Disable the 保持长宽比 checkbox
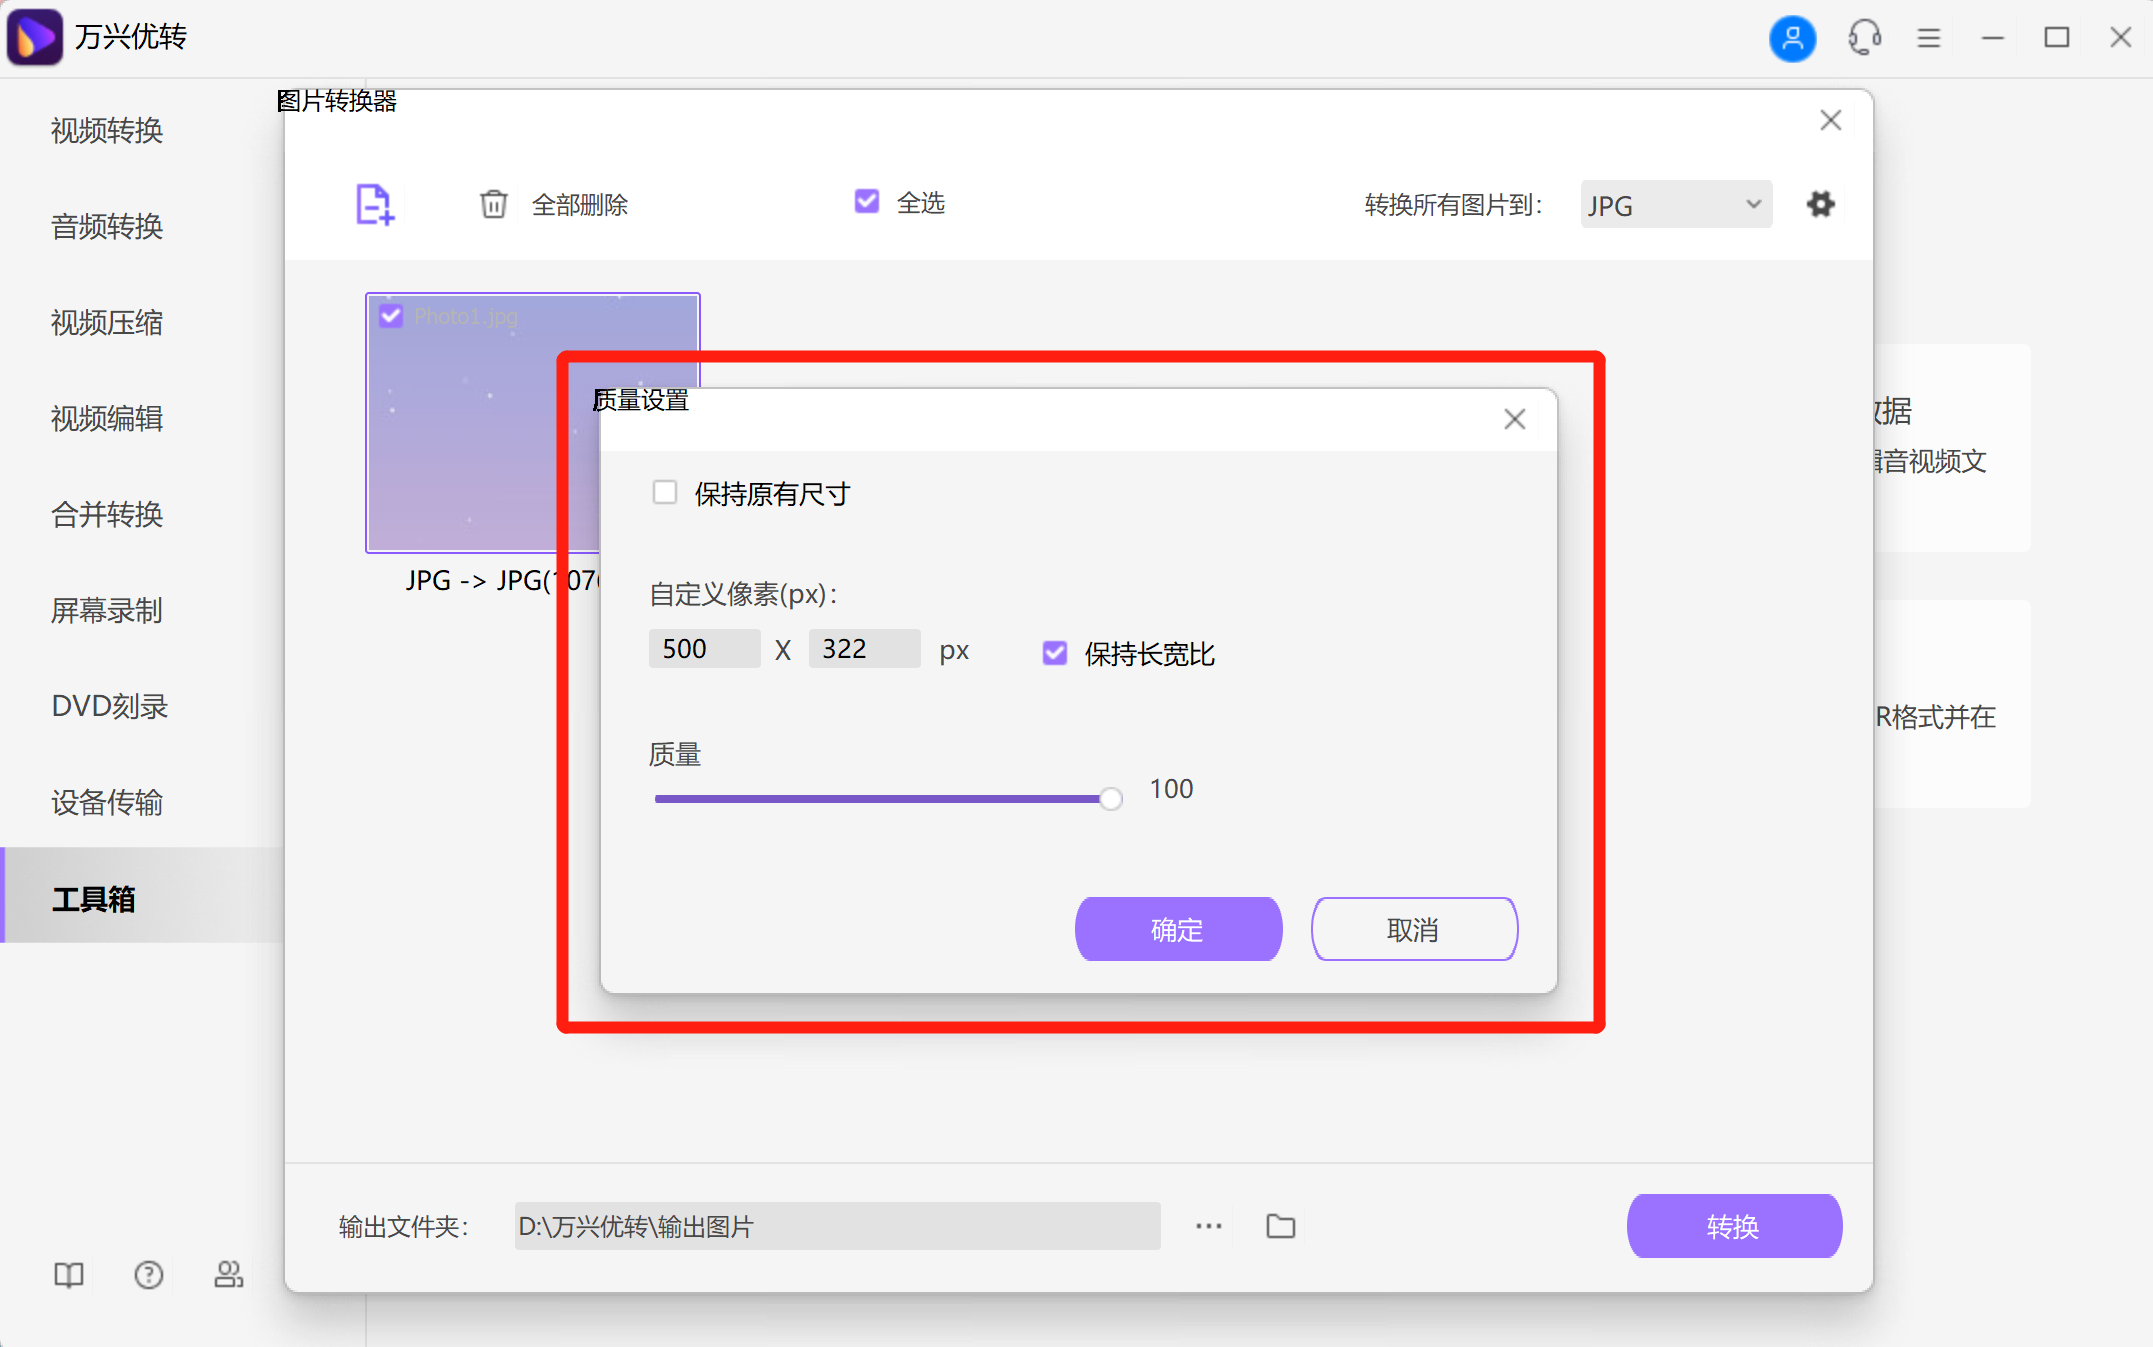Image resolution: width=2153 pixels, height=1347 pixels. [x=1053, y=653]
